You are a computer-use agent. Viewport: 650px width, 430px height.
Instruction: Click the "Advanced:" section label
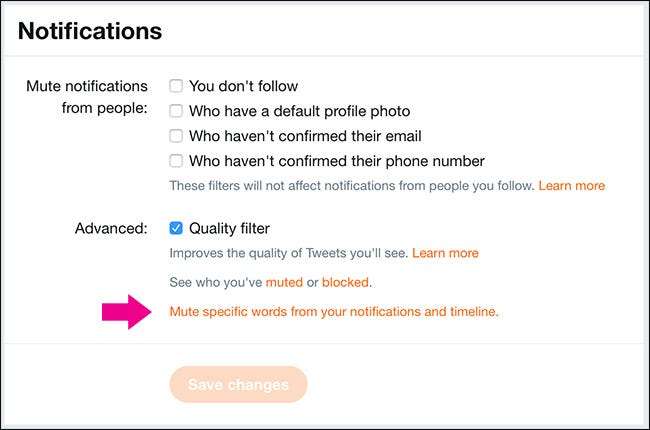111,228
